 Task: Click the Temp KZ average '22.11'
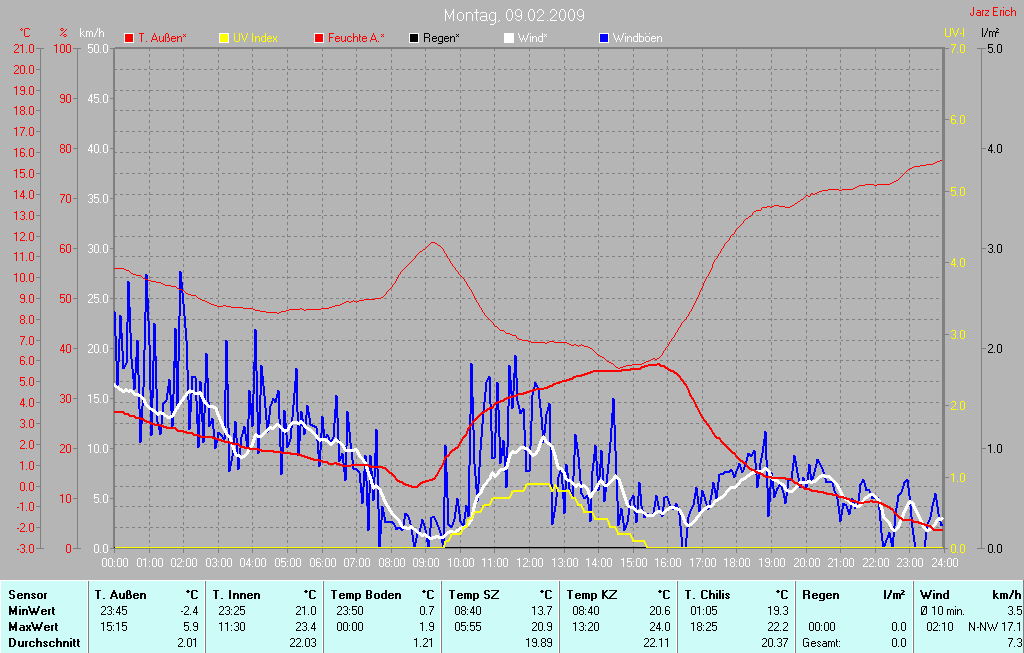656,643
